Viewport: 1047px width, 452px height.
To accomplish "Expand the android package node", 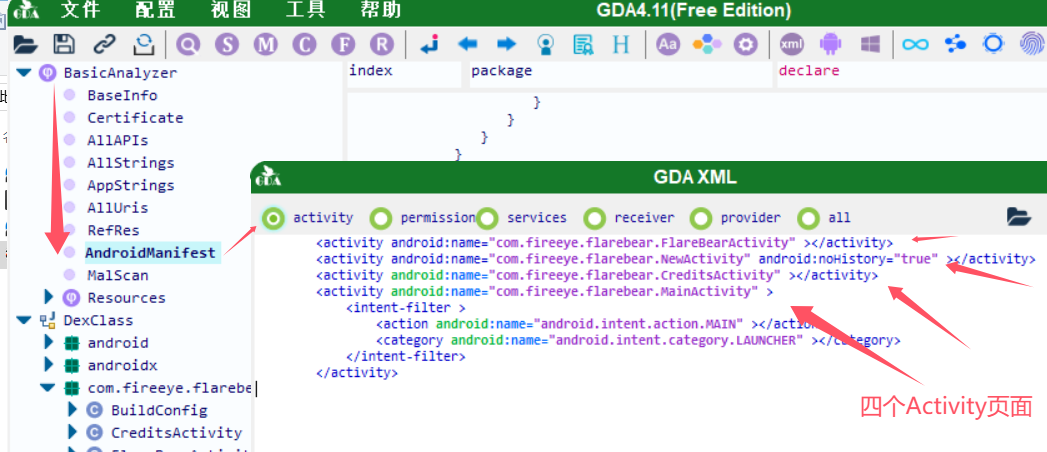I will (48, 342).
